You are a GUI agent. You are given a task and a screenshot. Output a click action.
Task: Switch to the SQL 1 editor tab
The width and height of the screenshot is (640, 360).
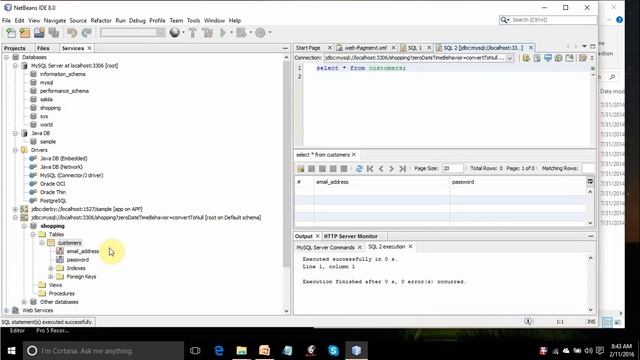click(x=415, y=48)
